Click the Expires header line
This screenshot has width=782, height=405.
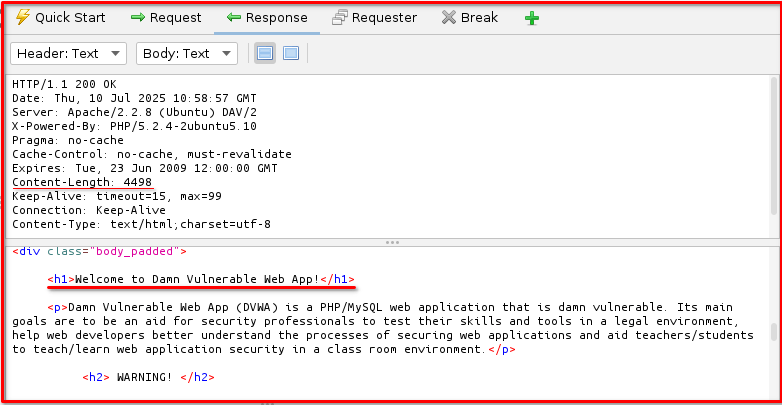(145, 168)
